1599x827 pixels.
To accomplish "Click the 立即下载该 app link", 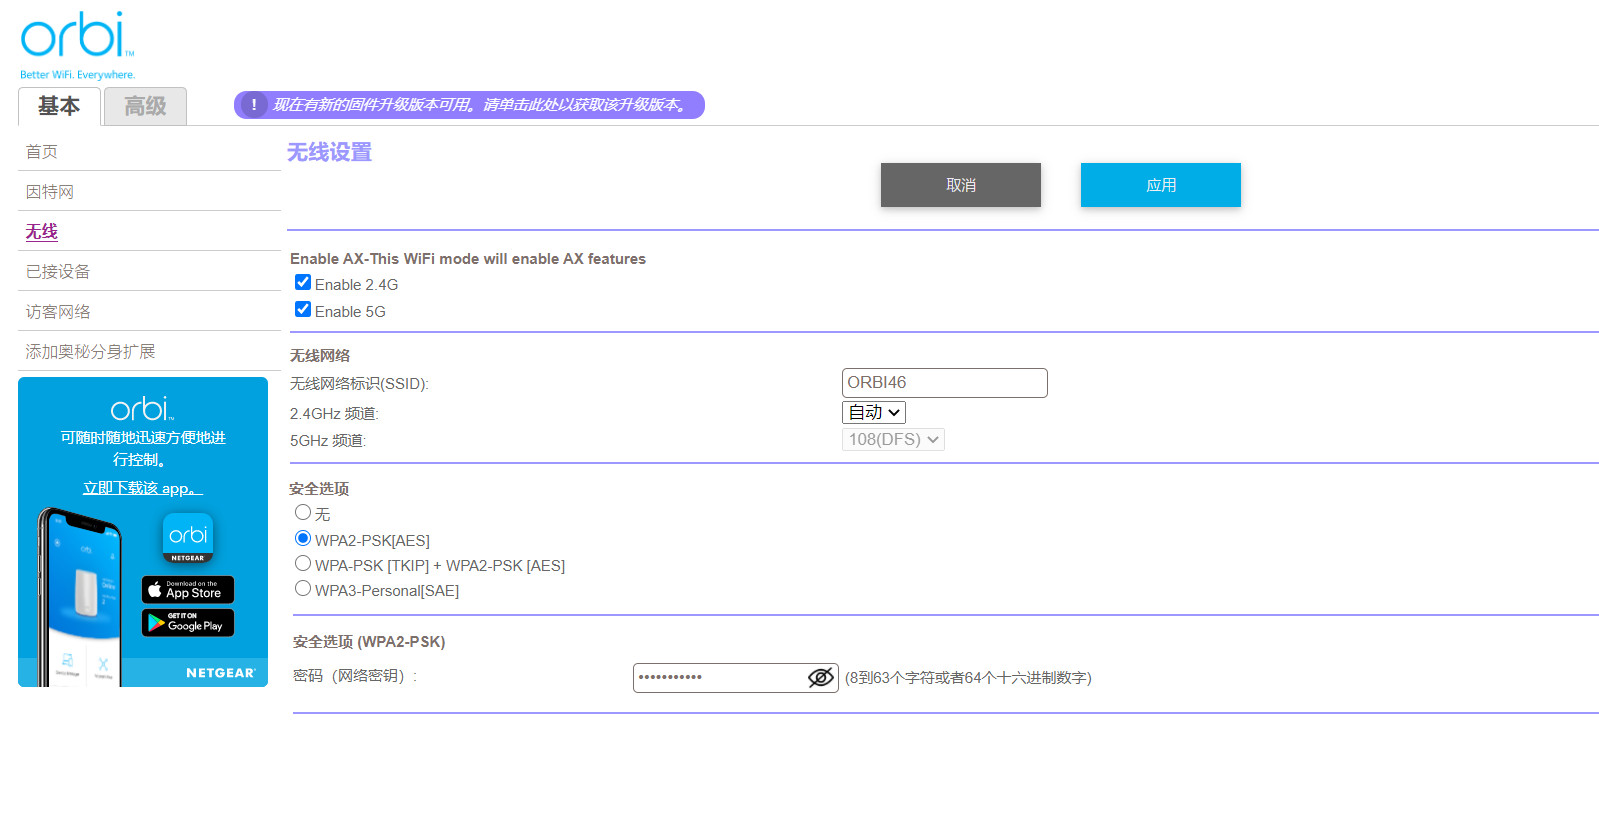I will [143, 488].
